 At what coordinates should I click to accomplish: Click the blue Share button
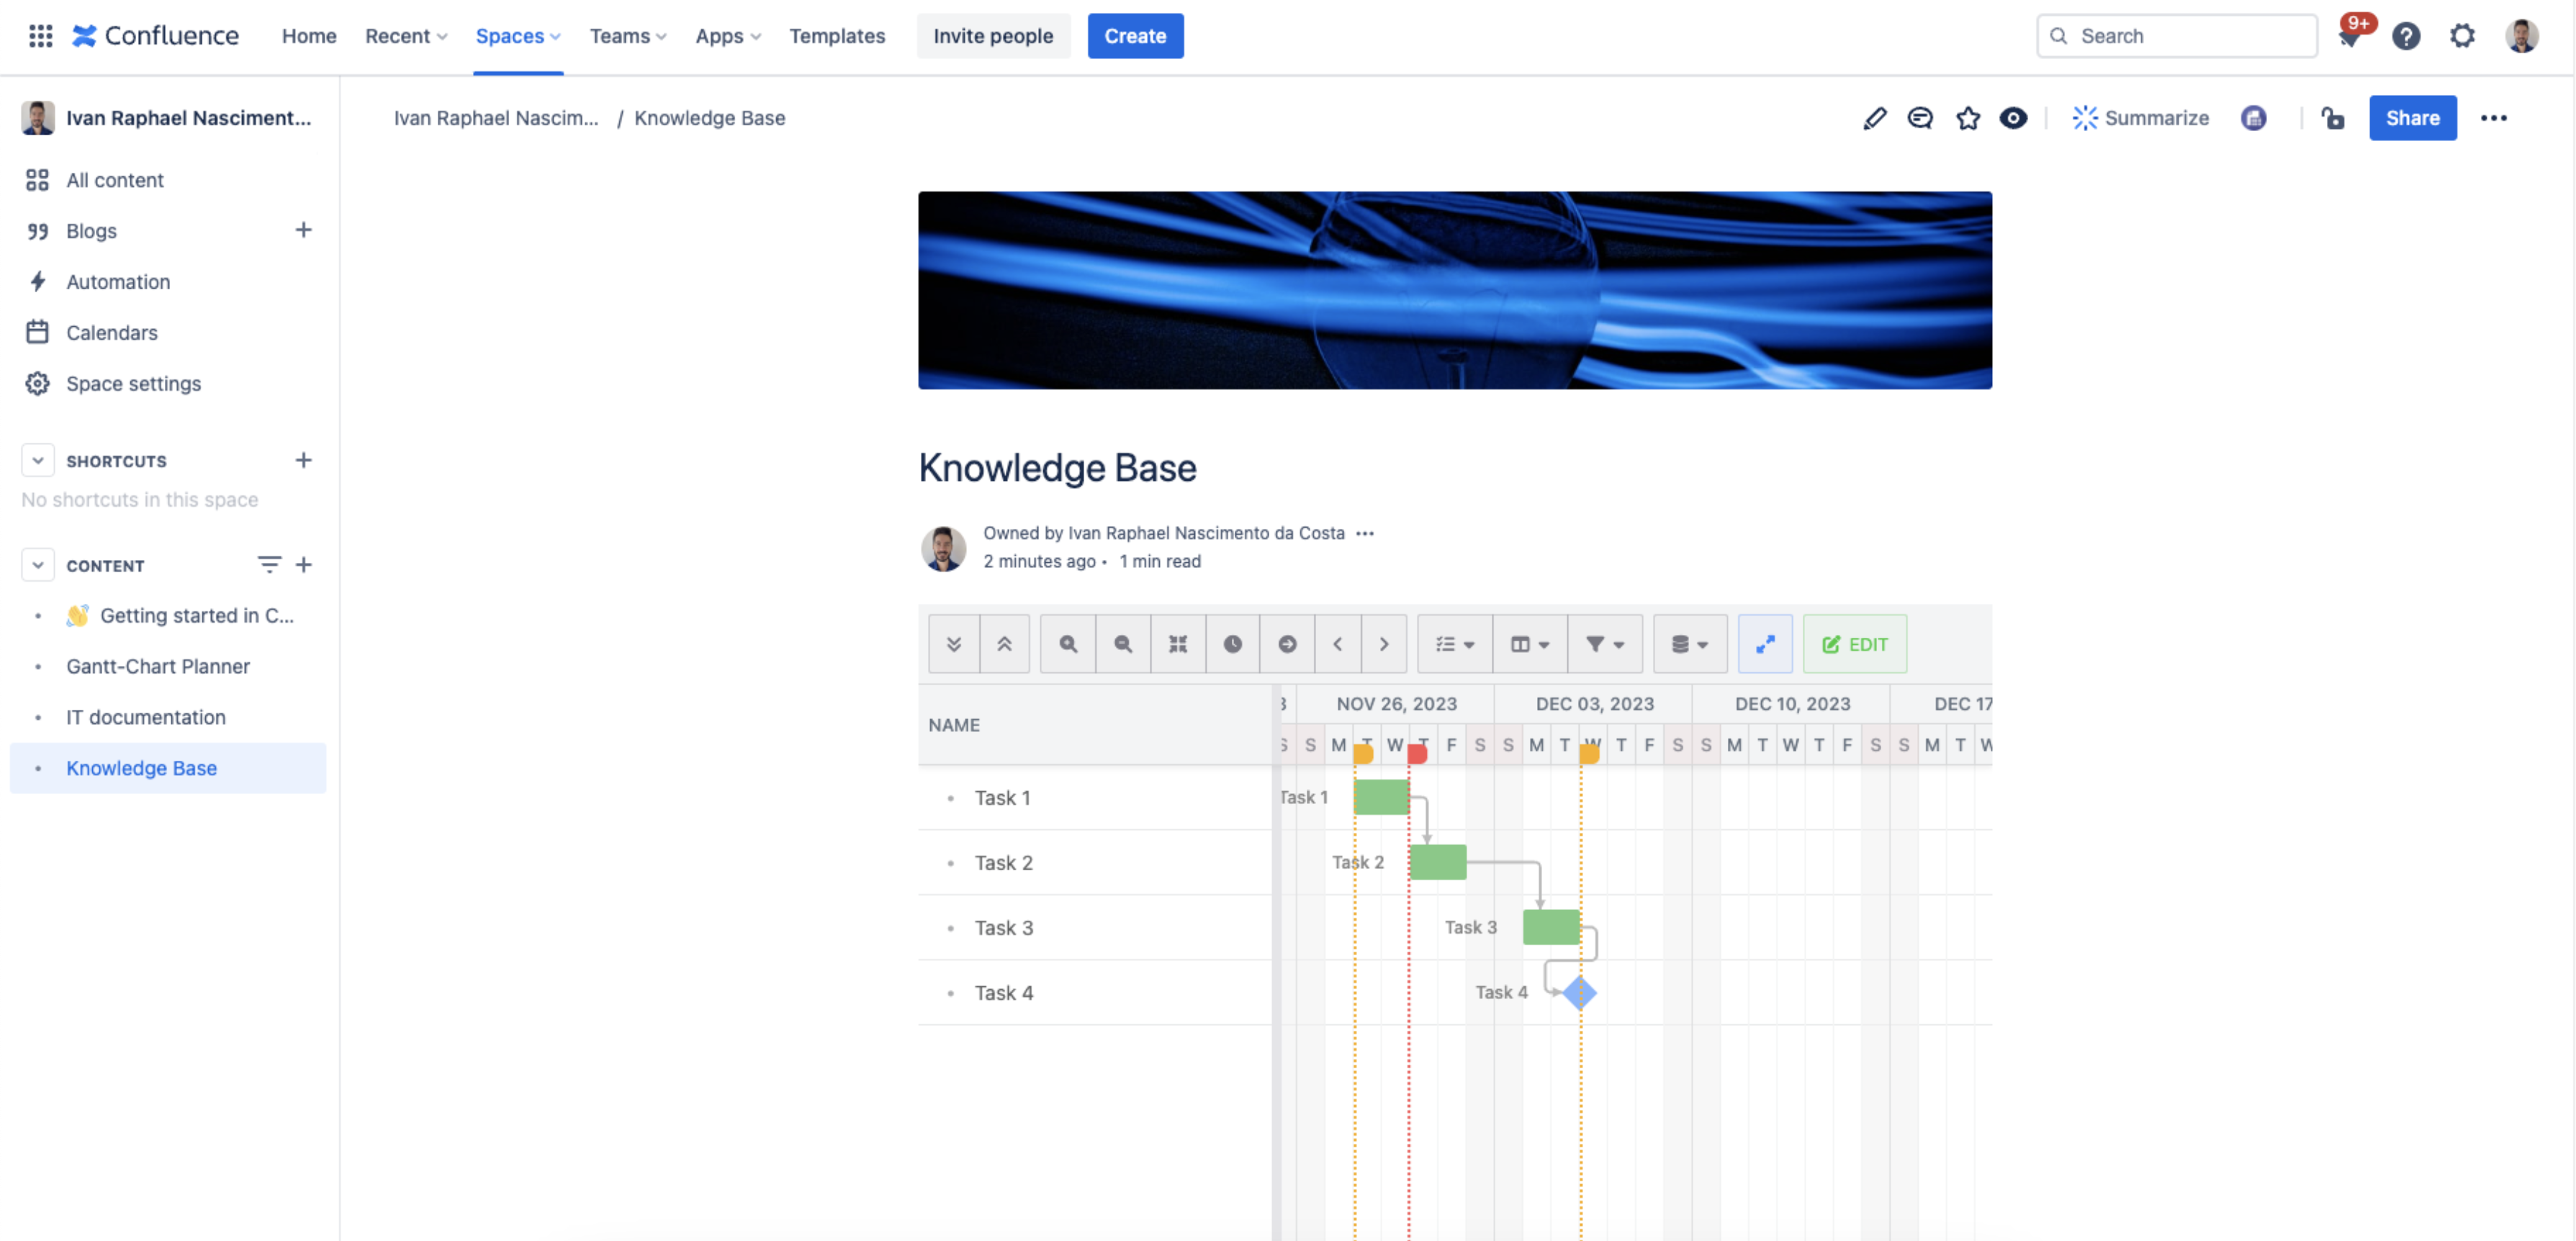point(2411,118)
